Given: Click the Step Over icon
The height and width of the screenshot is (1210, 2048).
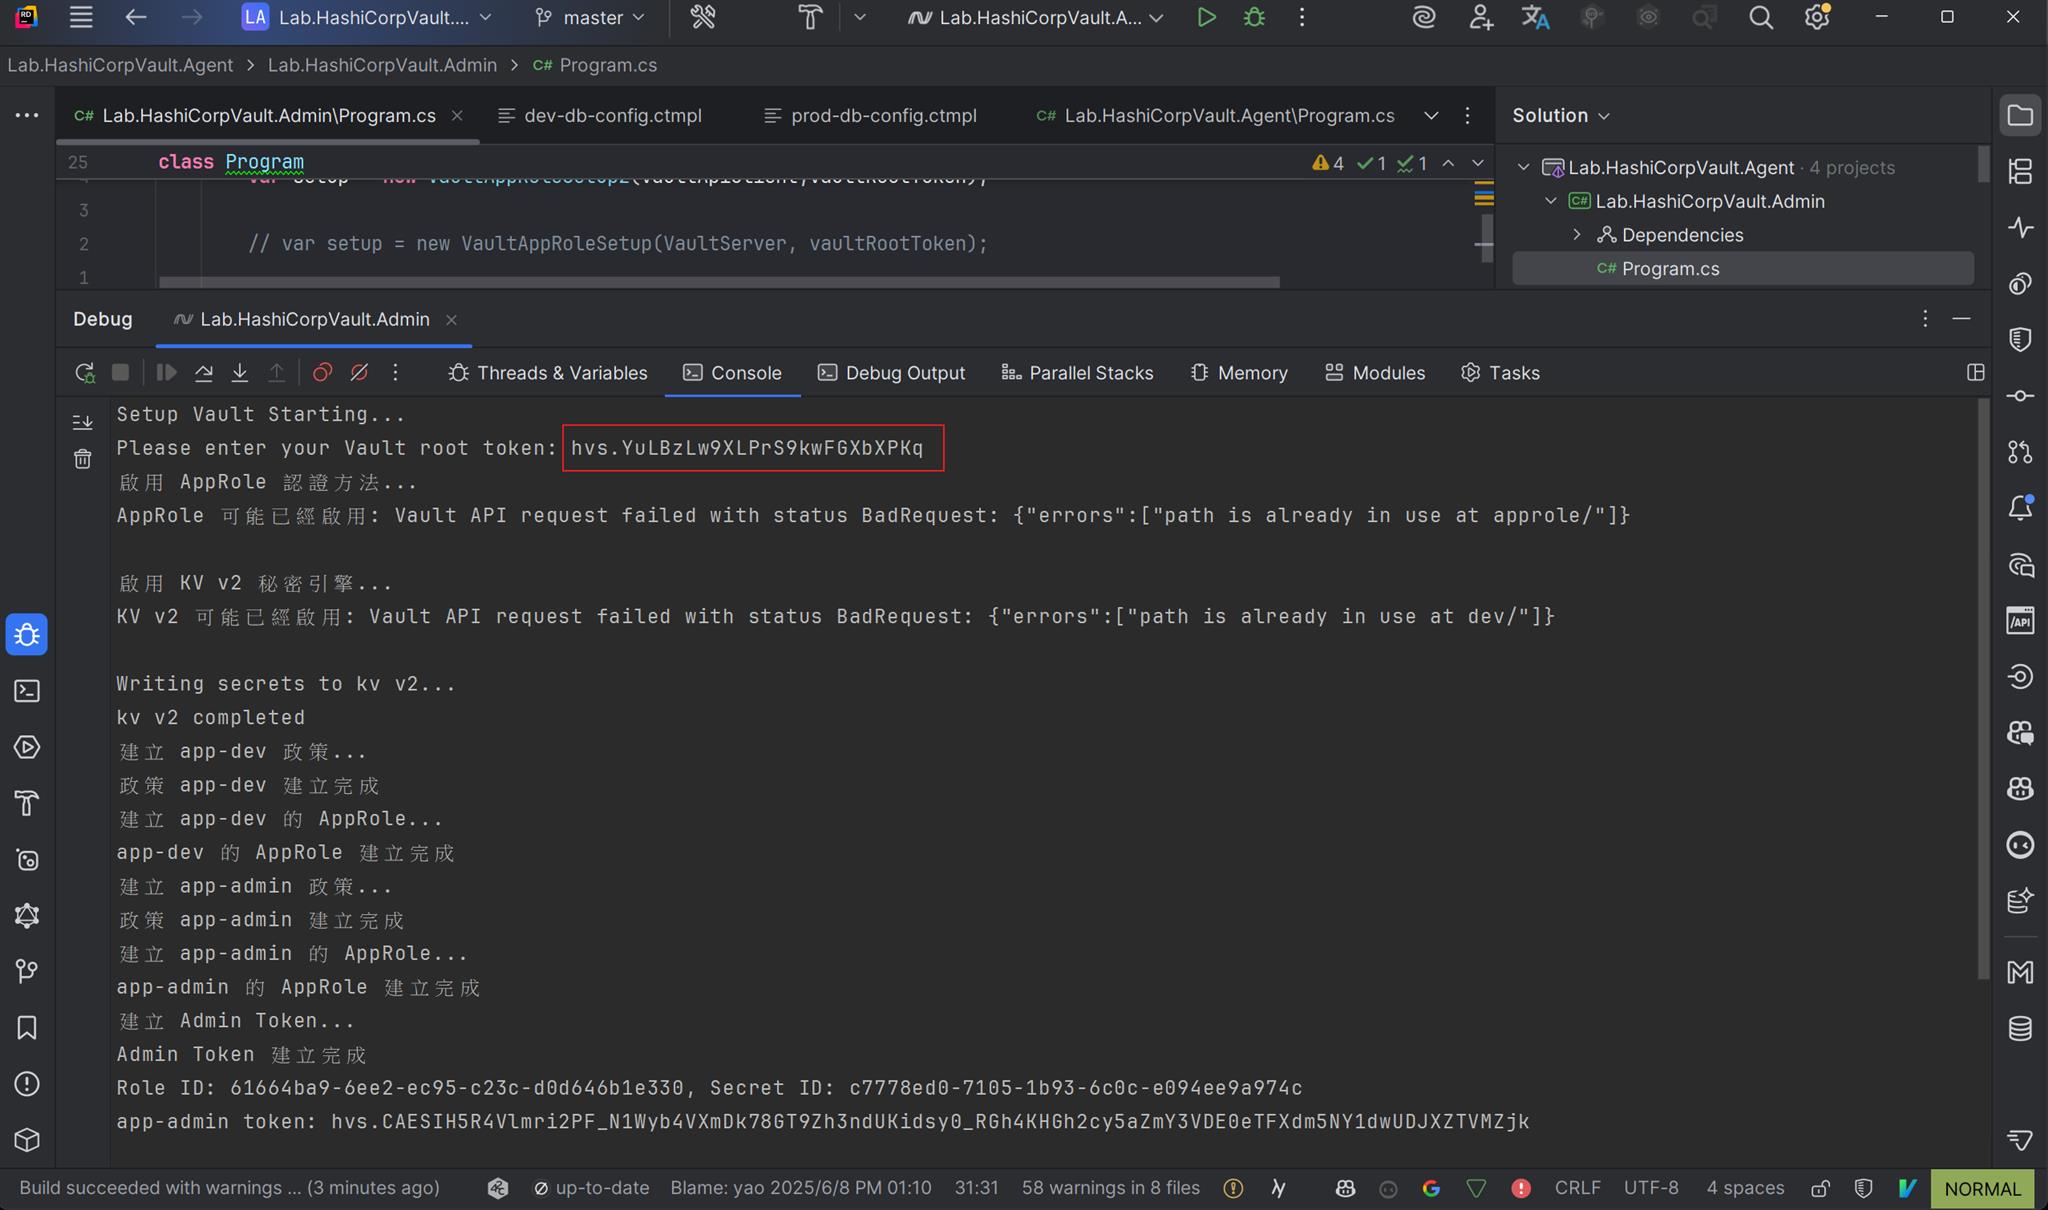Looking at the screenshot, I should click(204, 373).
